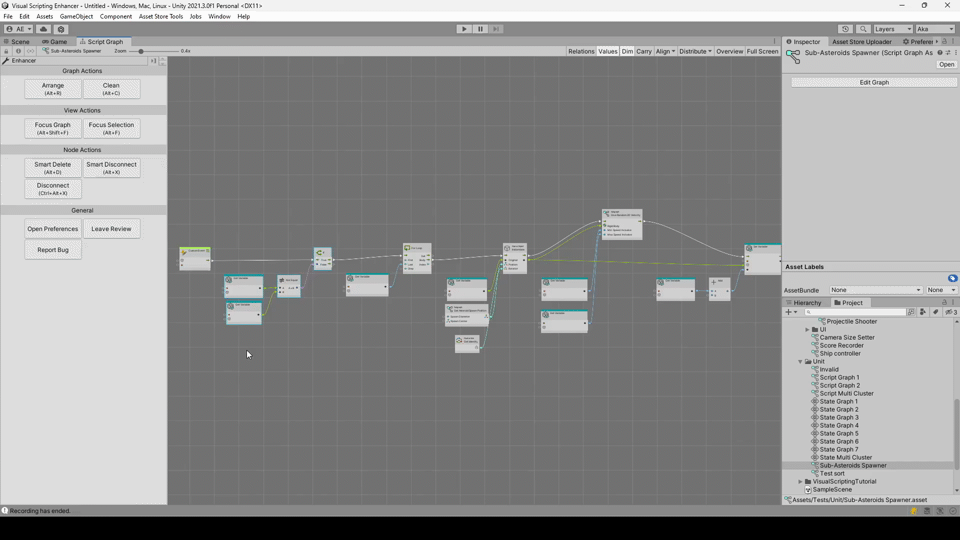Screen dimensions: 960x540
Task: Select the Add node near right edge
Action: click(719, 289)
